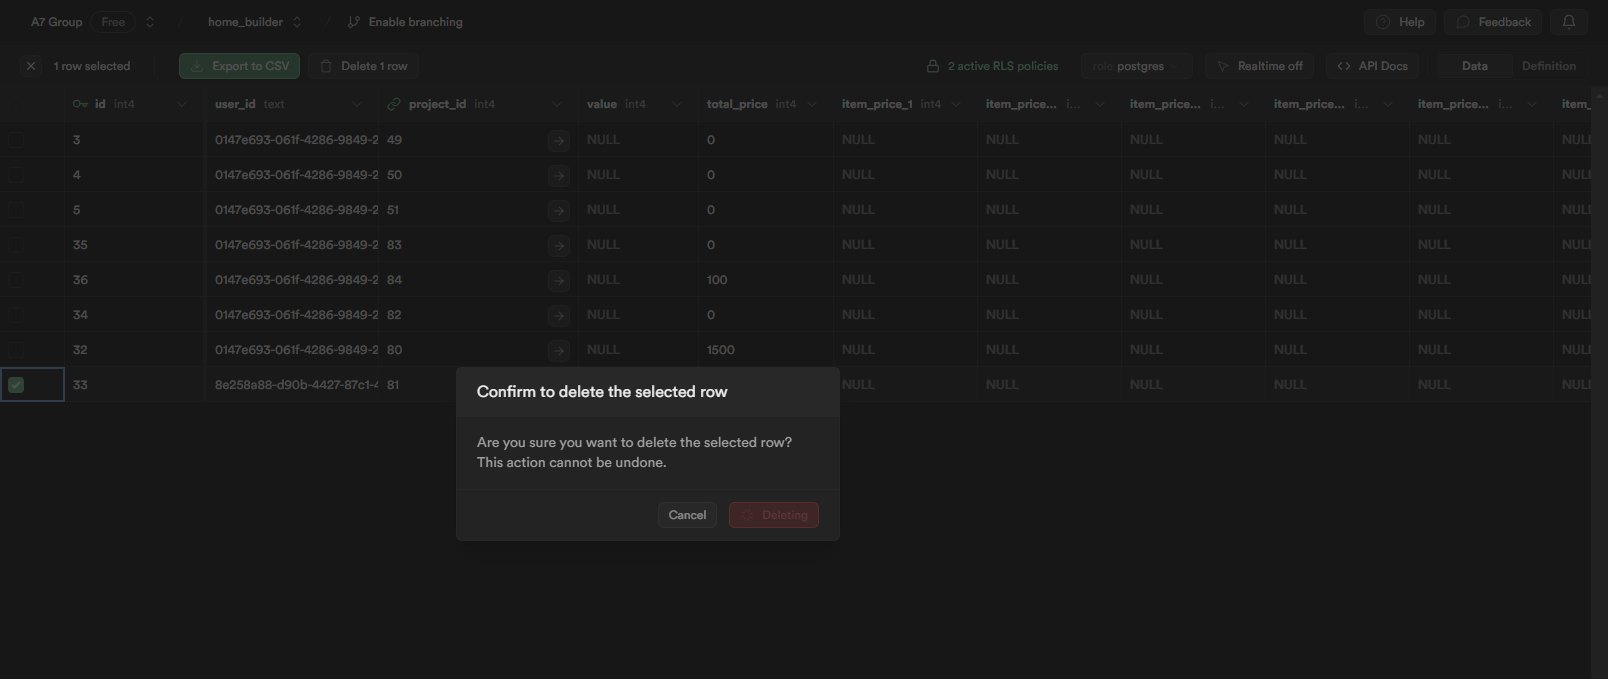Click the project_id foreign key link icon
The width and height of the screenshot is (1608, 679).
(394, 104)
